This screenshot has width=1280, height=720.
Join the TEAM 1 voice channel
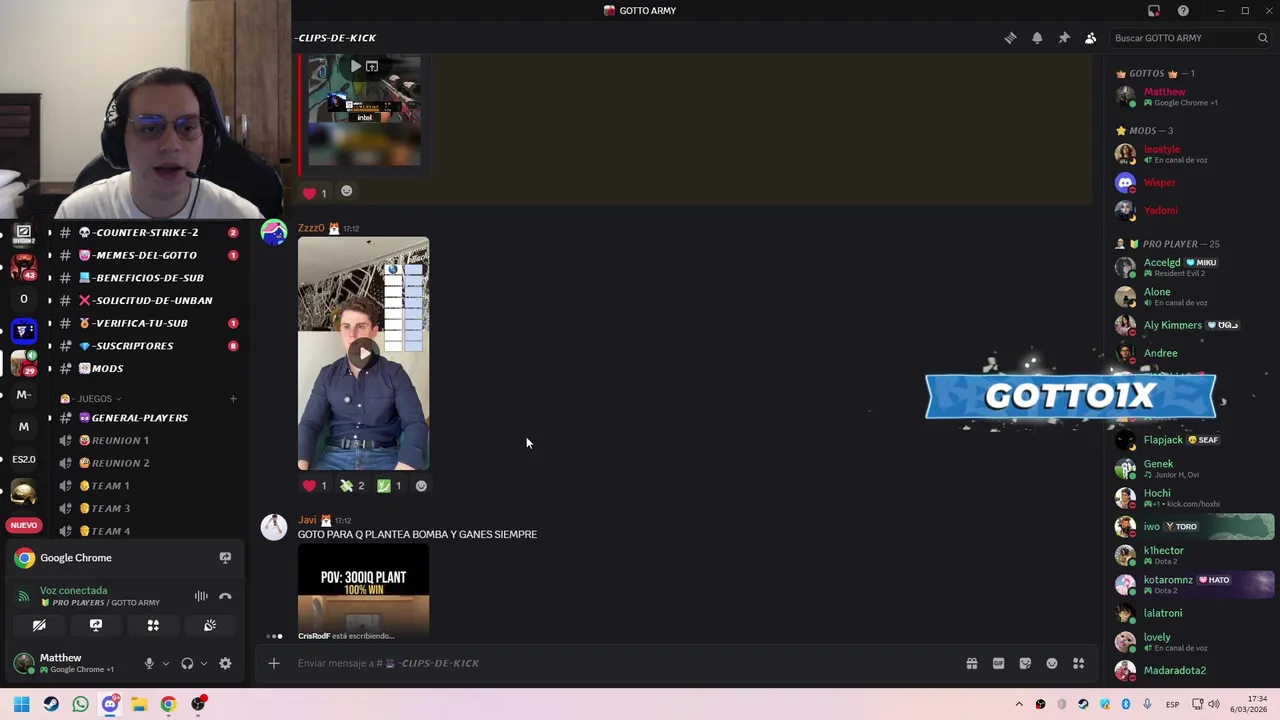tap(148, 486)
